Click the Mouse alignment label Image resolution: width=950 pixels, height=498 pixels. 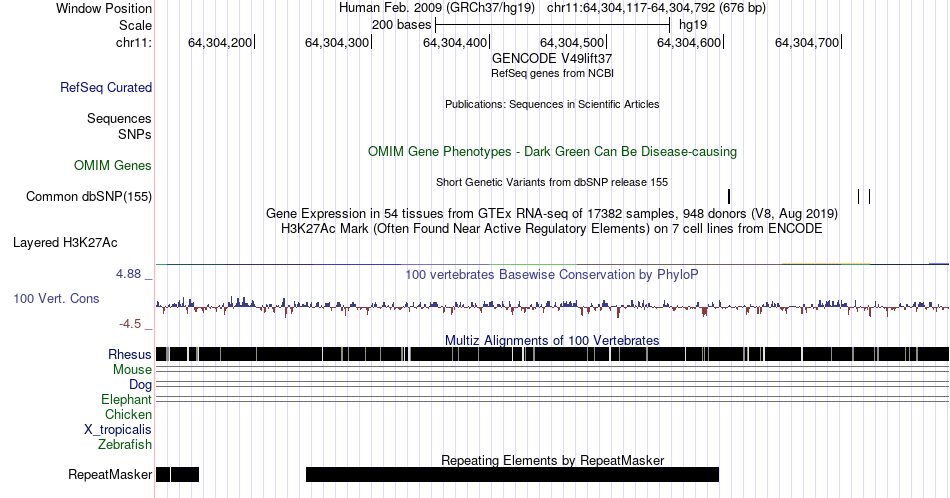coord(132,370)
